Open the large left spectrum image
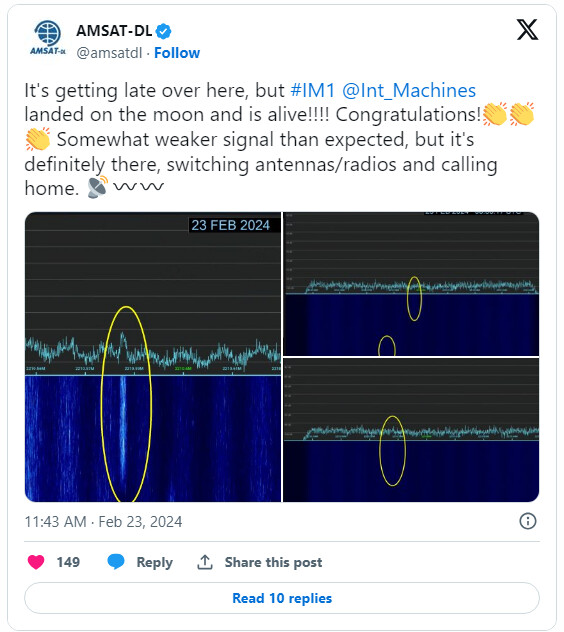The image size is (564, 632). (153, 357)
